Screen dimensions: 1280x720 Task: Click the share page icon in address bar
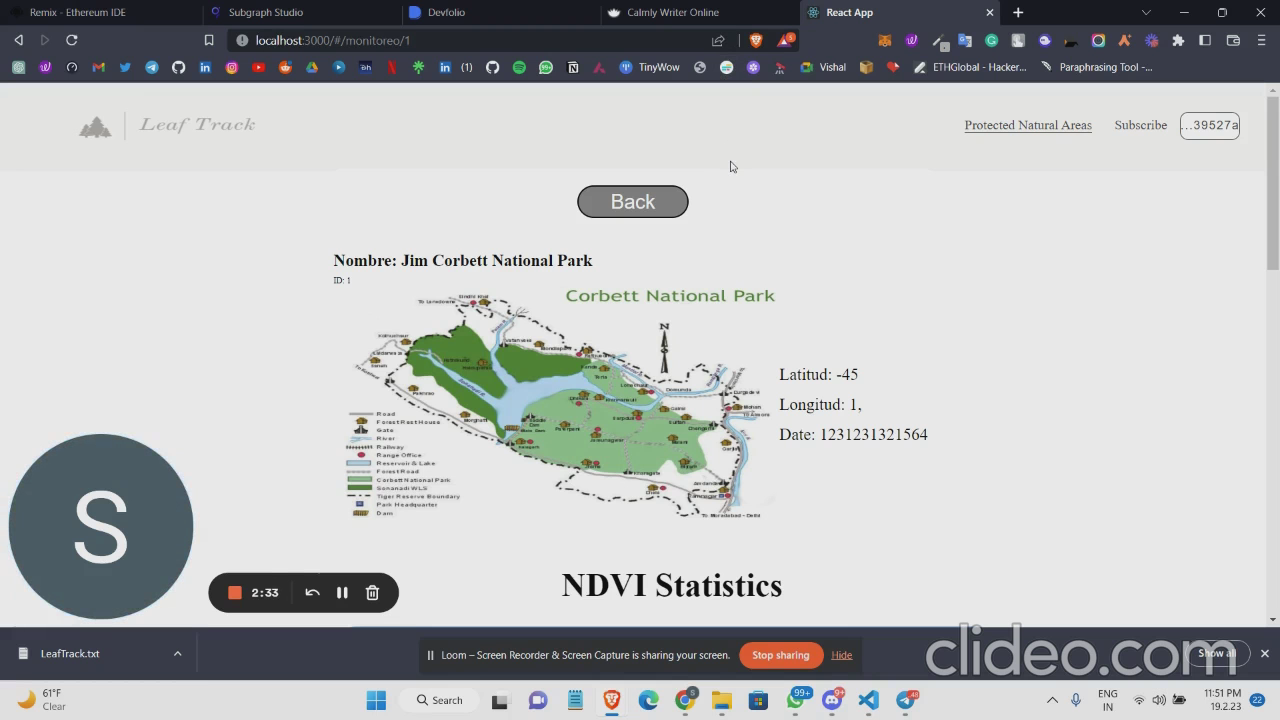pyautogui.click(x=717, y=40)
